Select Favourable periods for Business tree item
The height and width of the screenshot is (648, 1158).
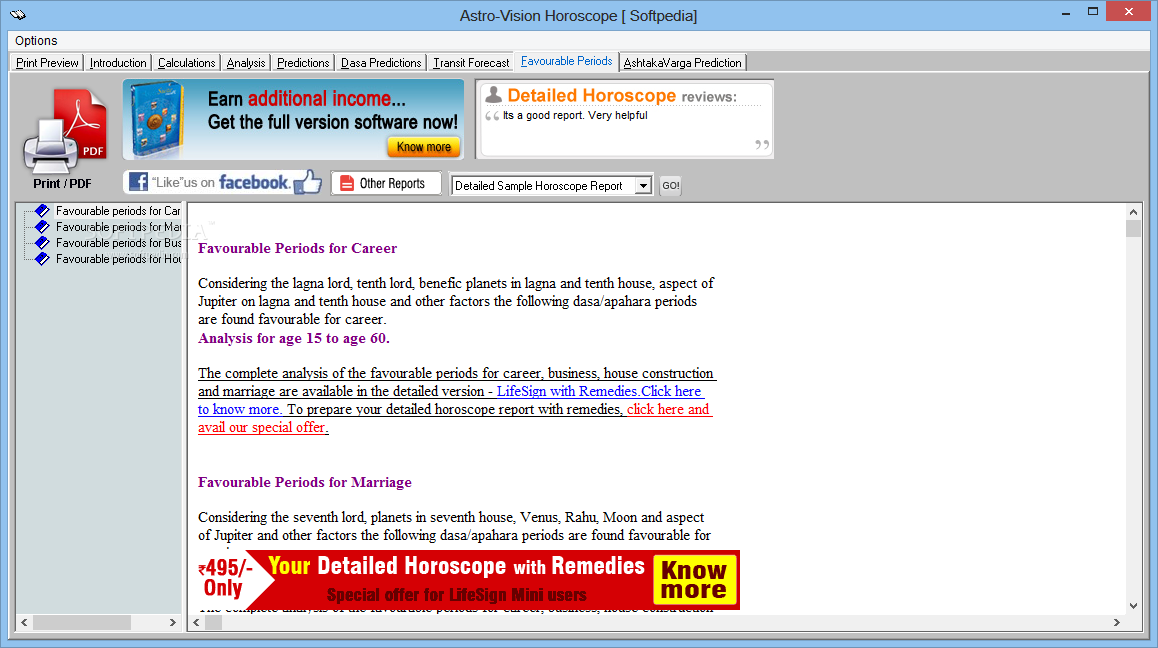[118, 242]
